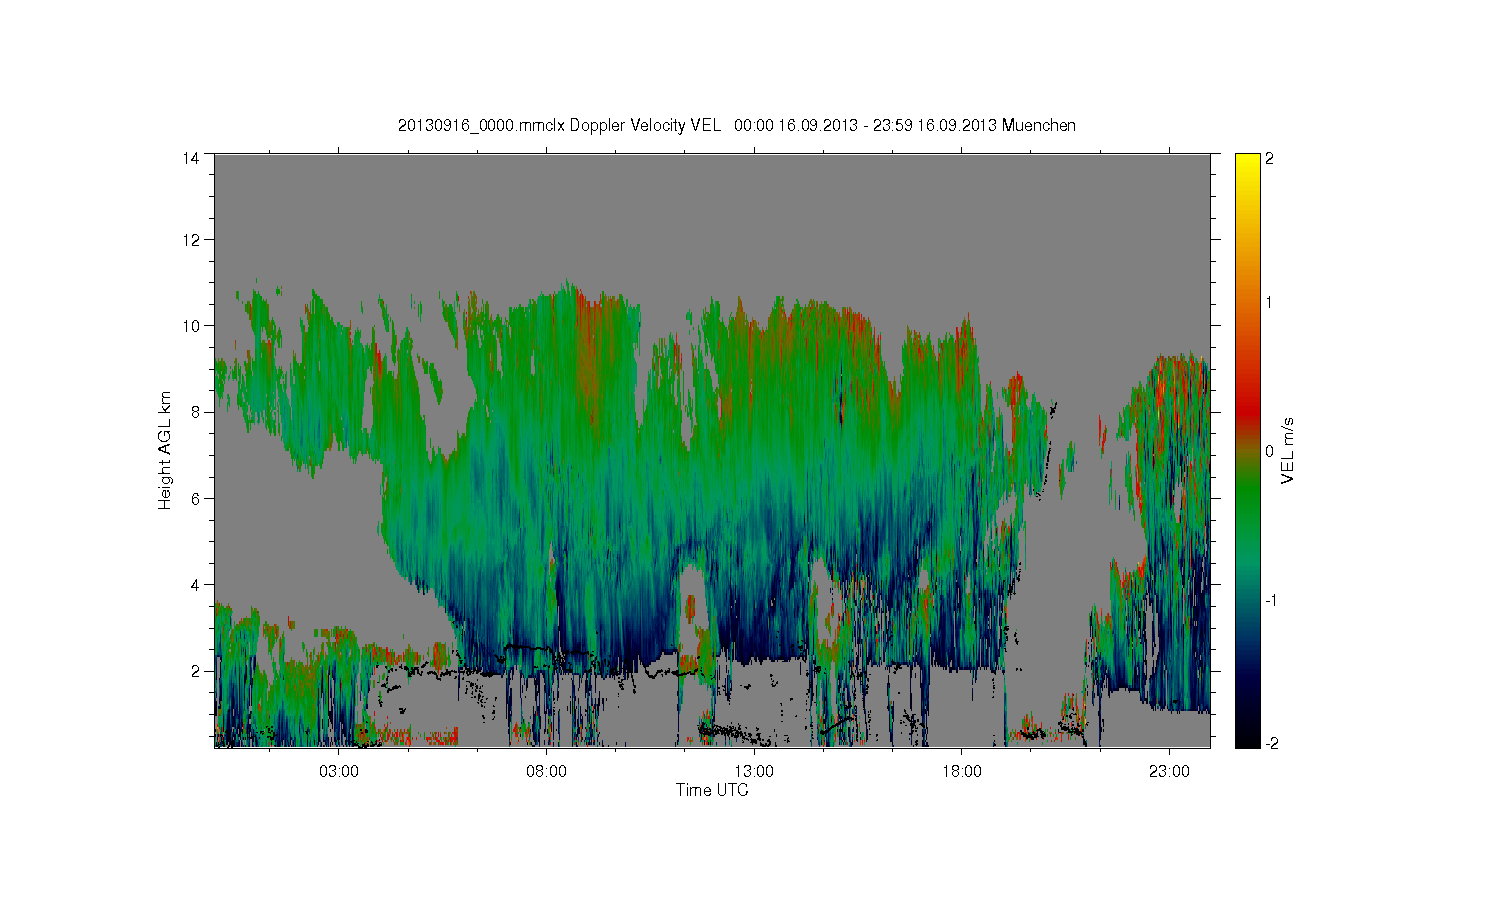Click the 03:00 time axis label
The height and width of the screenshot is (900, 1500).
[x=339, y=772]
